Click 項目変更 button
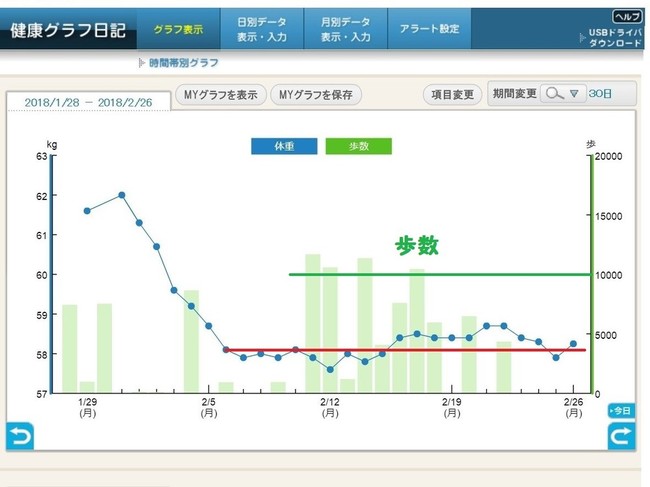650x487 pixels. pos(452,94)
